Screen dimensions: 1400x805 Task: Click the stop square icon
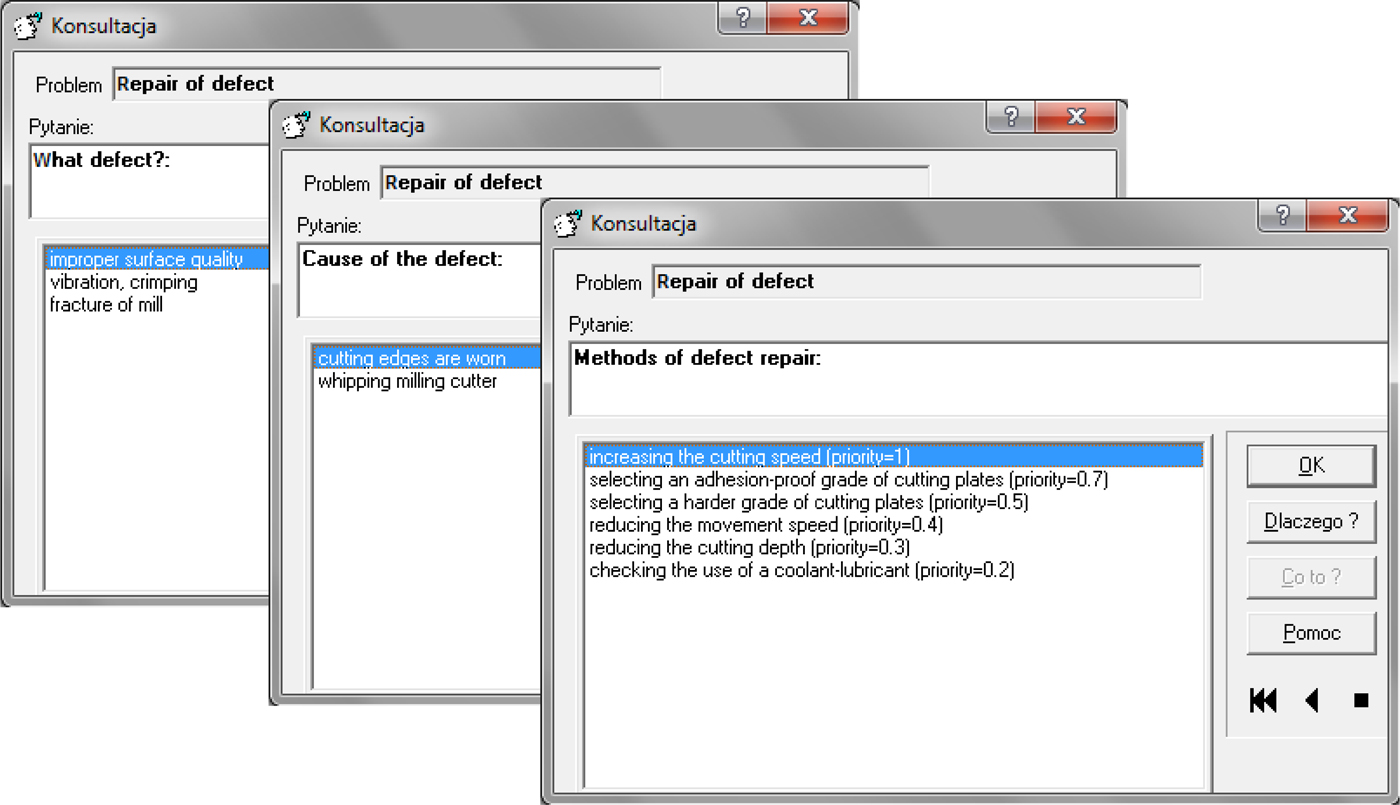tap(1361, 701)
